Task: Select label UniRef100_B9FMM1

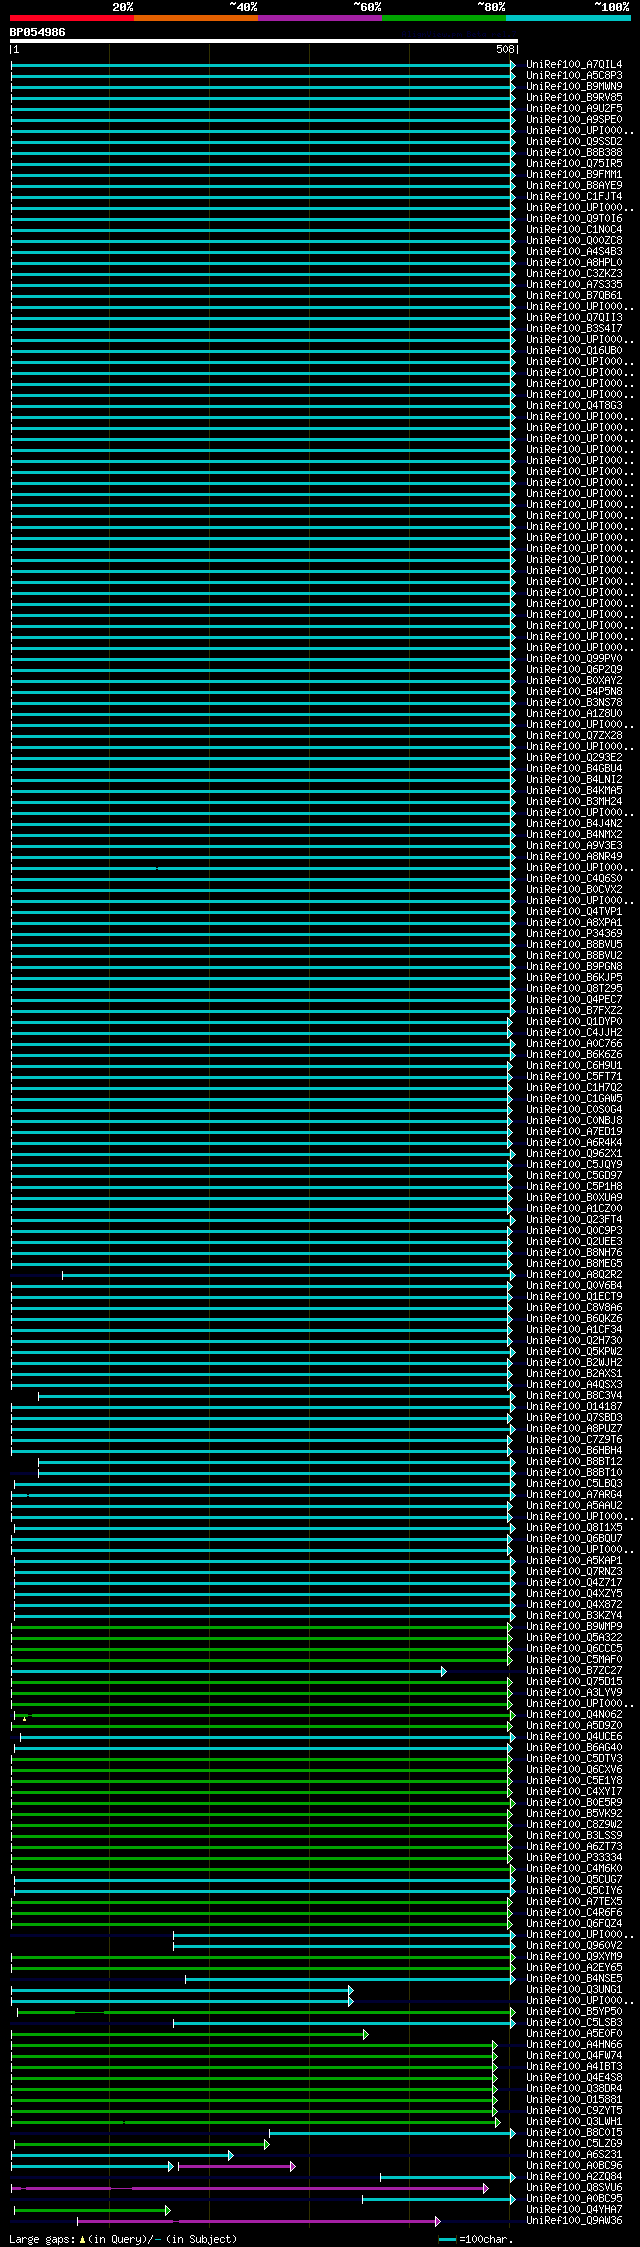Action: tap(574, 175)
